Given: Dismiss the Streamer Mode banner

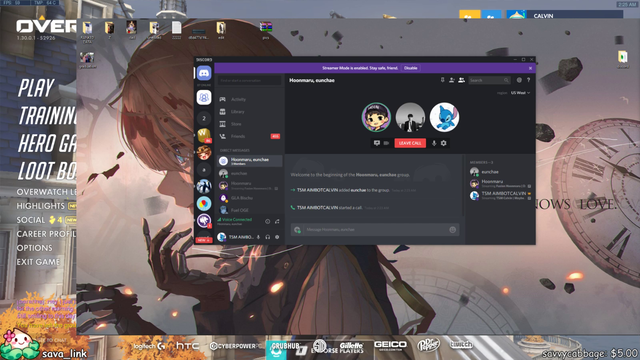Looking at the screenshot, I should 530,68.
